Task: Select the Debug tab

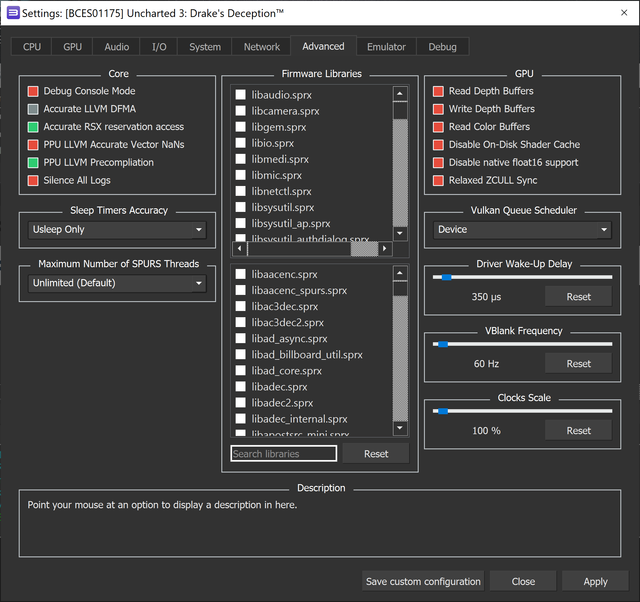Action: [x=442, y=47]
